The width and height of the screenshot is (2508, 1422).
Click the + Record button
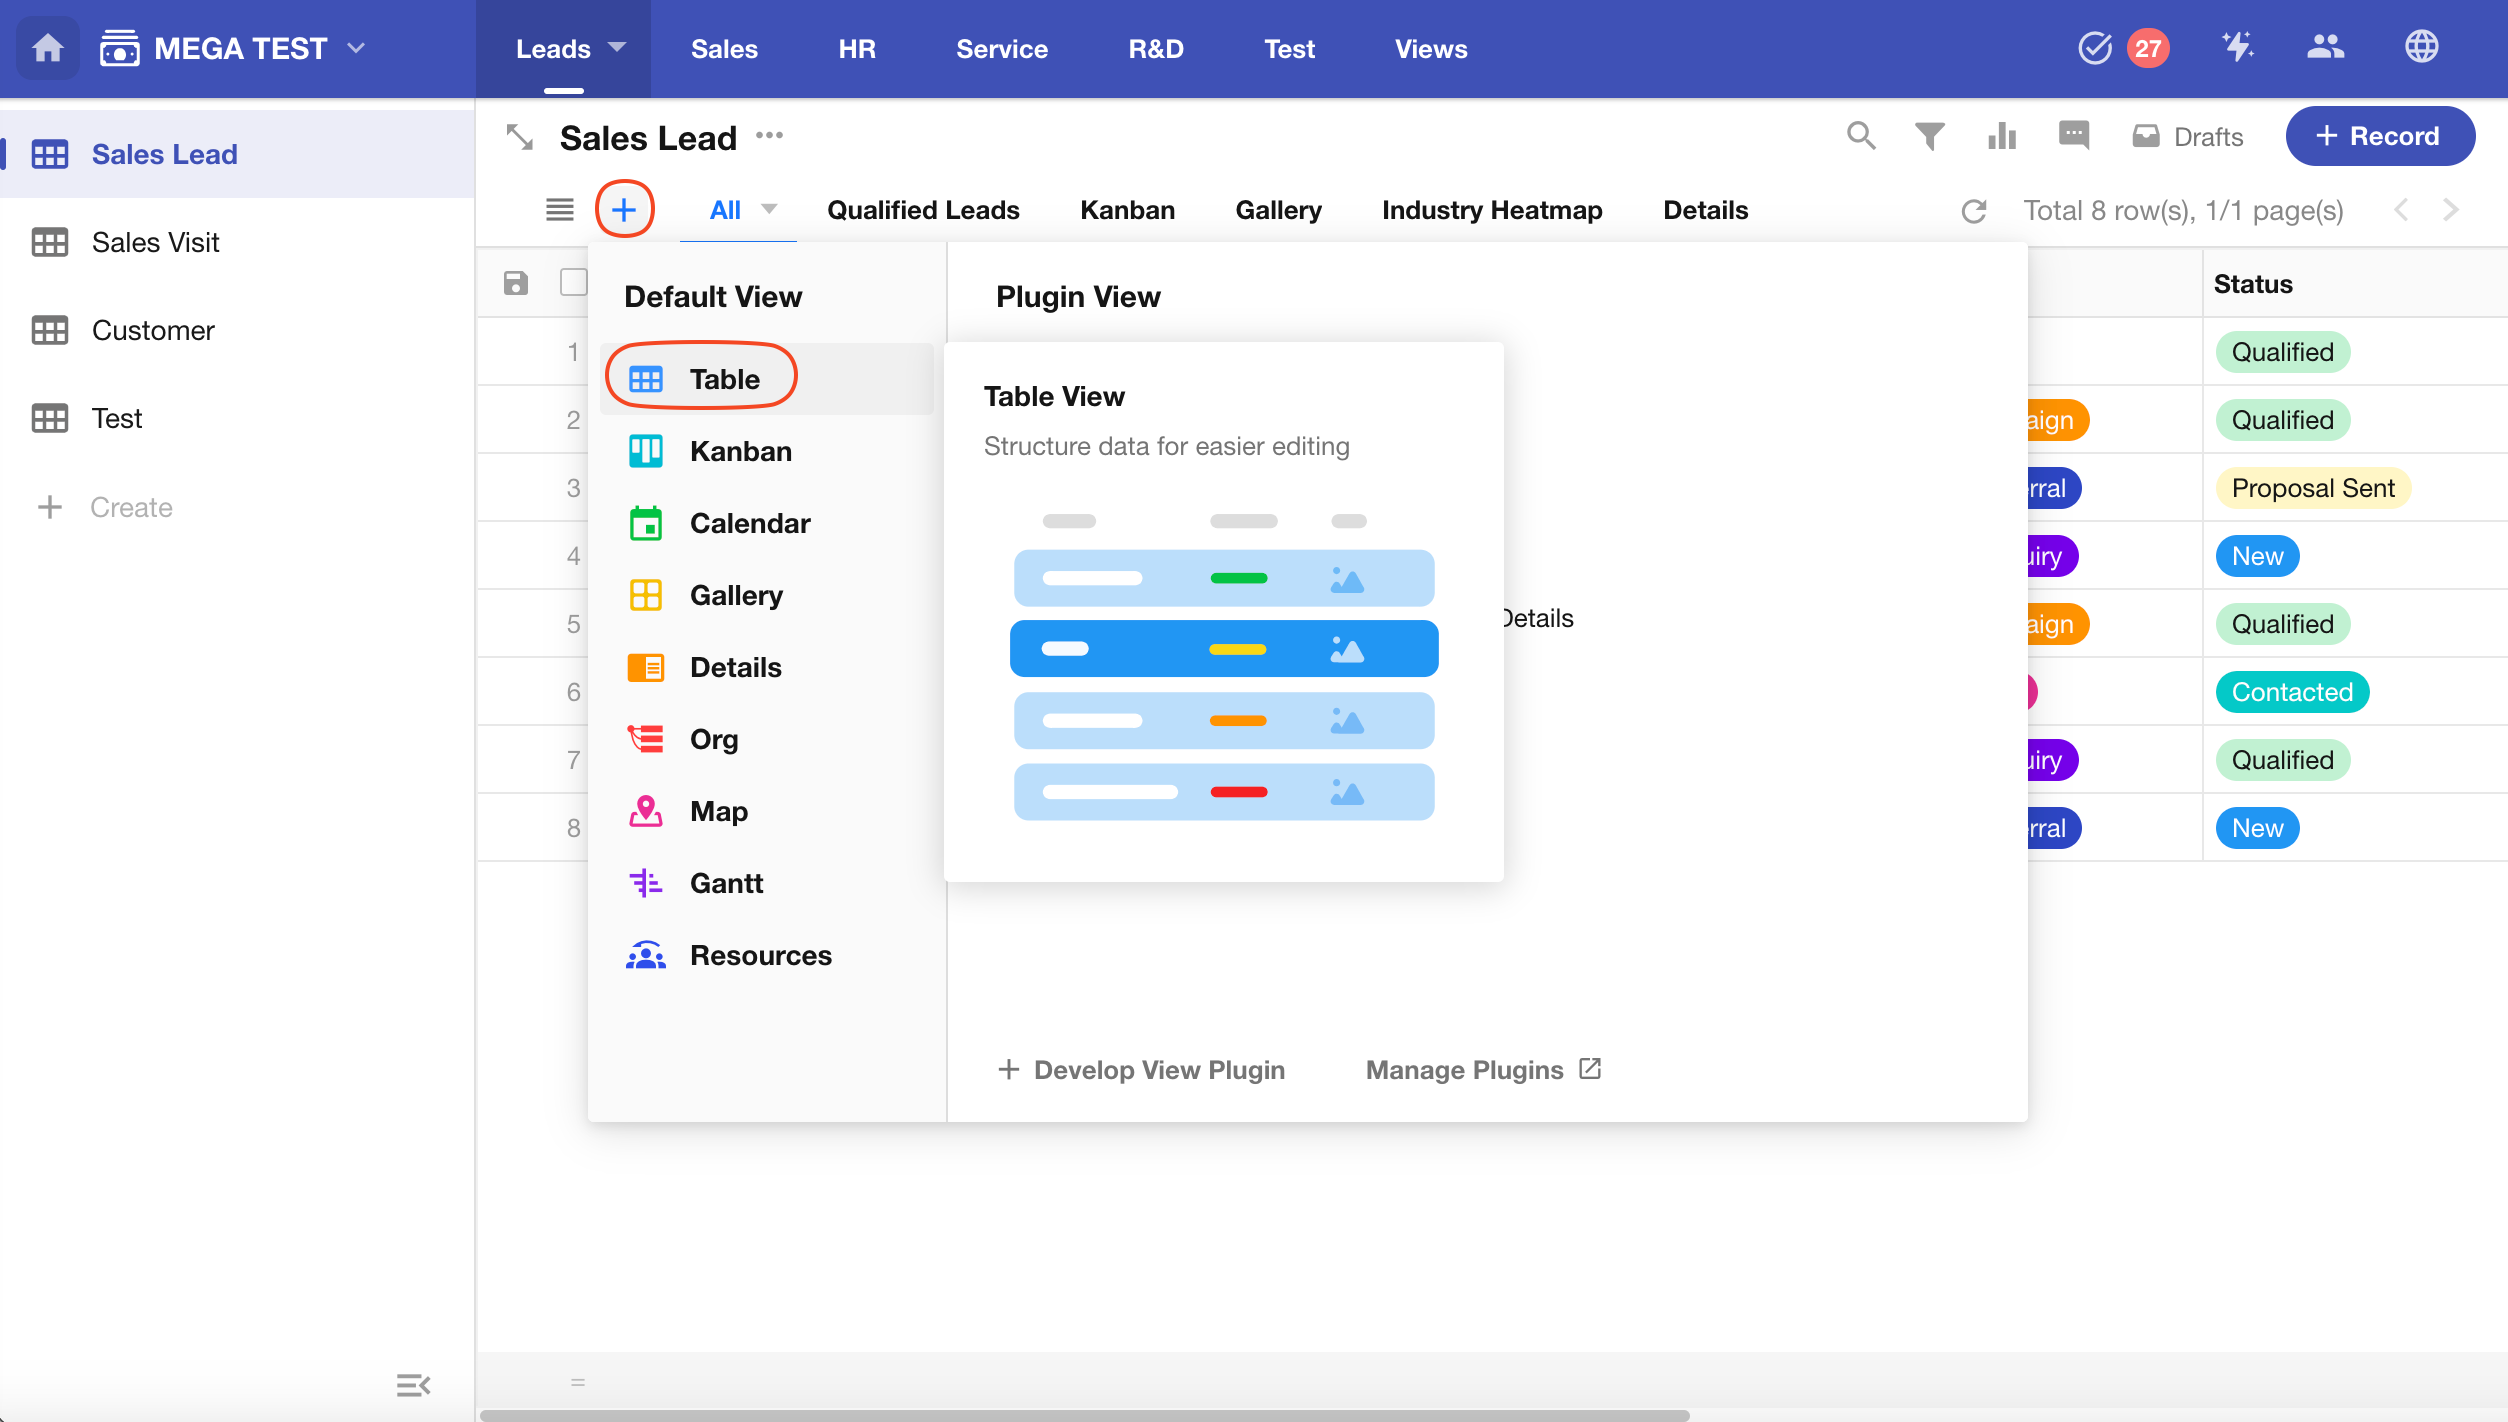click(2379, 136)
